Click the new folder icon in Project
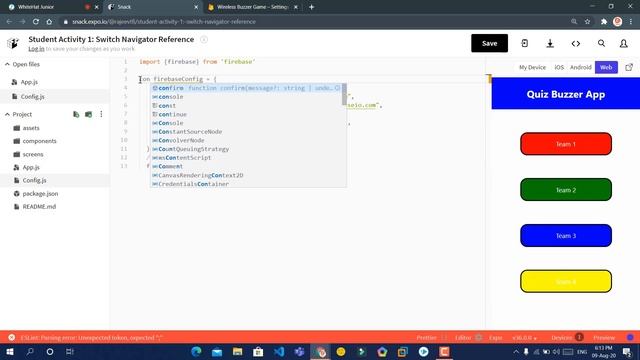 [x=88, y=114]
